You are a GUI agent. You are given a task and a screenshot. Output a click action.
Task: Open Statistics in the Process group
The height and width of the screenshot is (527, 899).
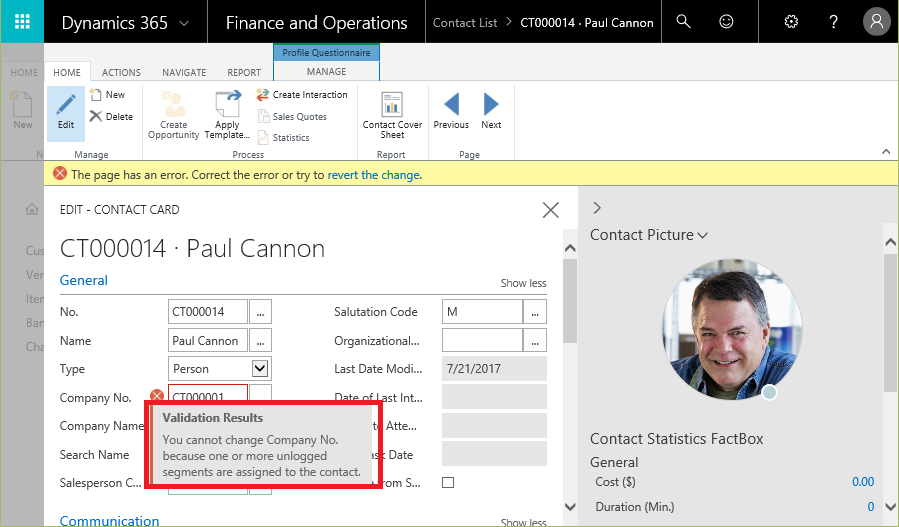point(284,138)
